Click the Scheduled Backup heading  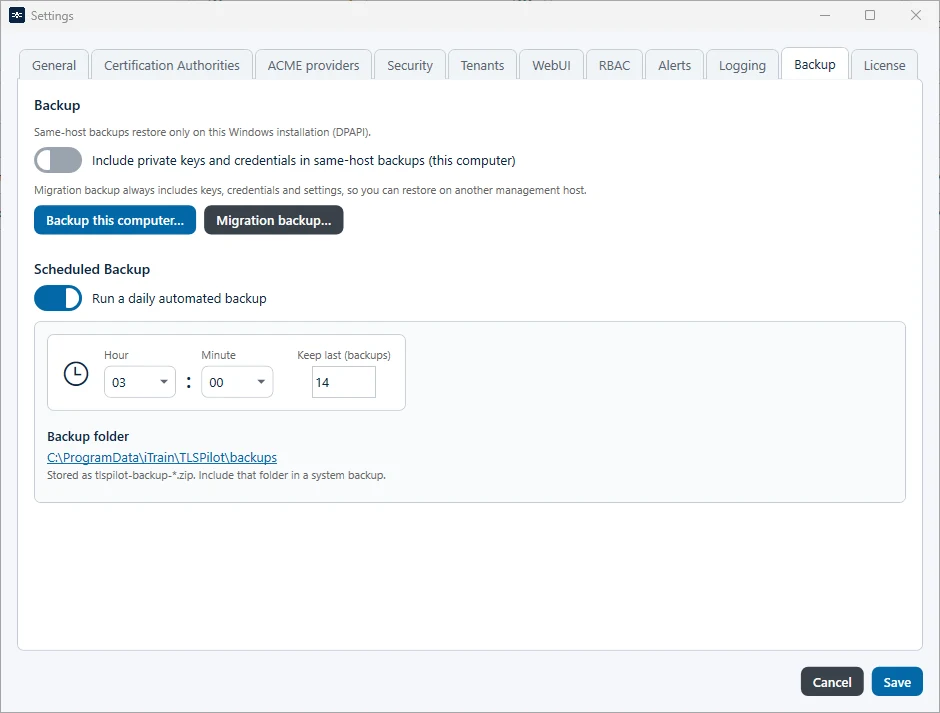pos(92,269)
